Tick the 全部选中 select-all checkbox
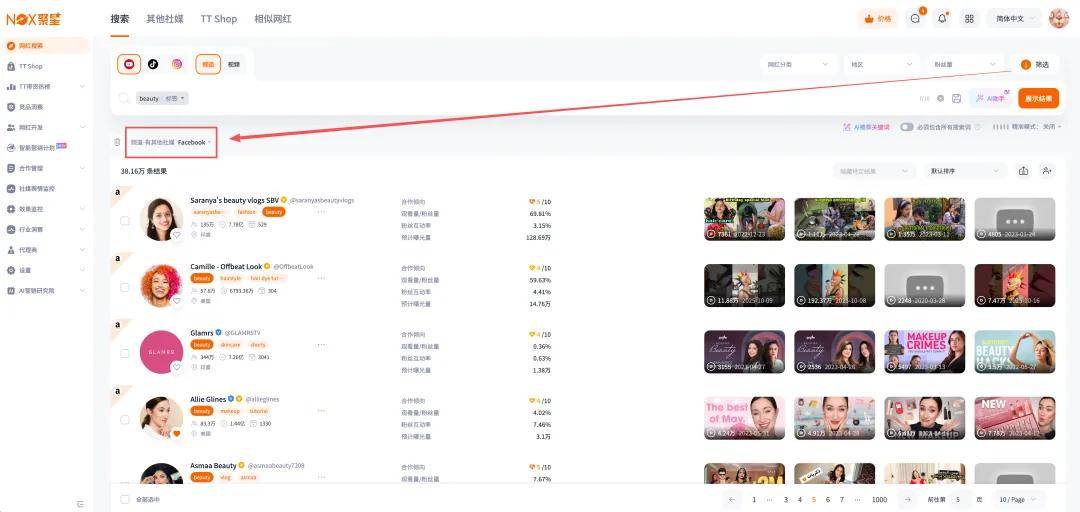 [125, 499]
